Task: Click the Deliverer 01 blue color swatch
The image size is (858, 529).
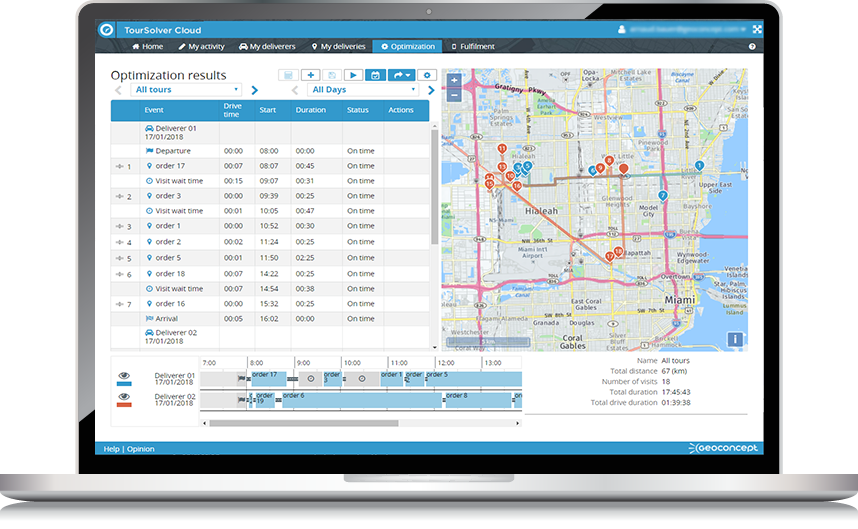Action: tap(124, 384)
